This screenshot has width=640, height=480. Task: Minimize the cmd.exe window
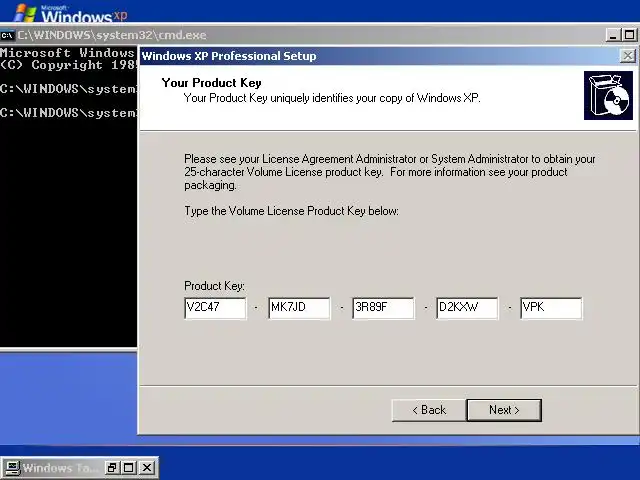[613, 35]
